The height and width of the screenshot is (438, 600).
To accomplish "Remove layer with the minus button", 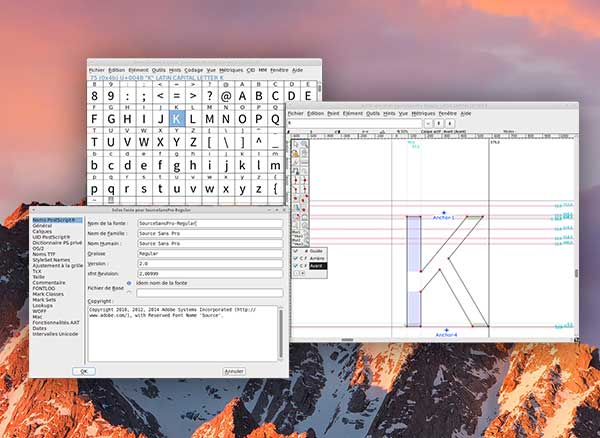I will click(296, 274).
